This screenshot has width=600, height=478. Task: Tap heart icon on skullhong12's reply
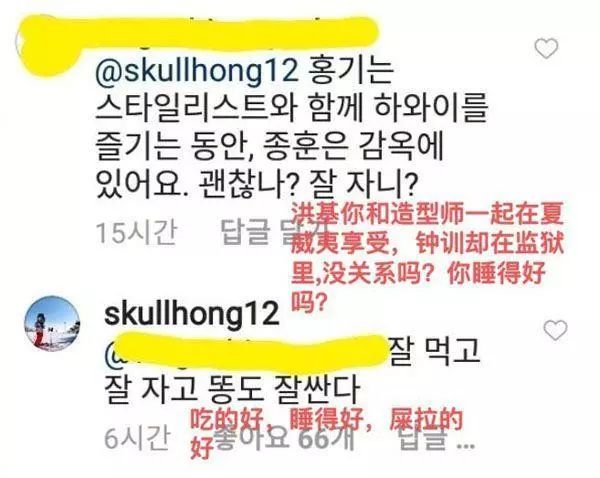pyautogui.click(x=555, y=330)
